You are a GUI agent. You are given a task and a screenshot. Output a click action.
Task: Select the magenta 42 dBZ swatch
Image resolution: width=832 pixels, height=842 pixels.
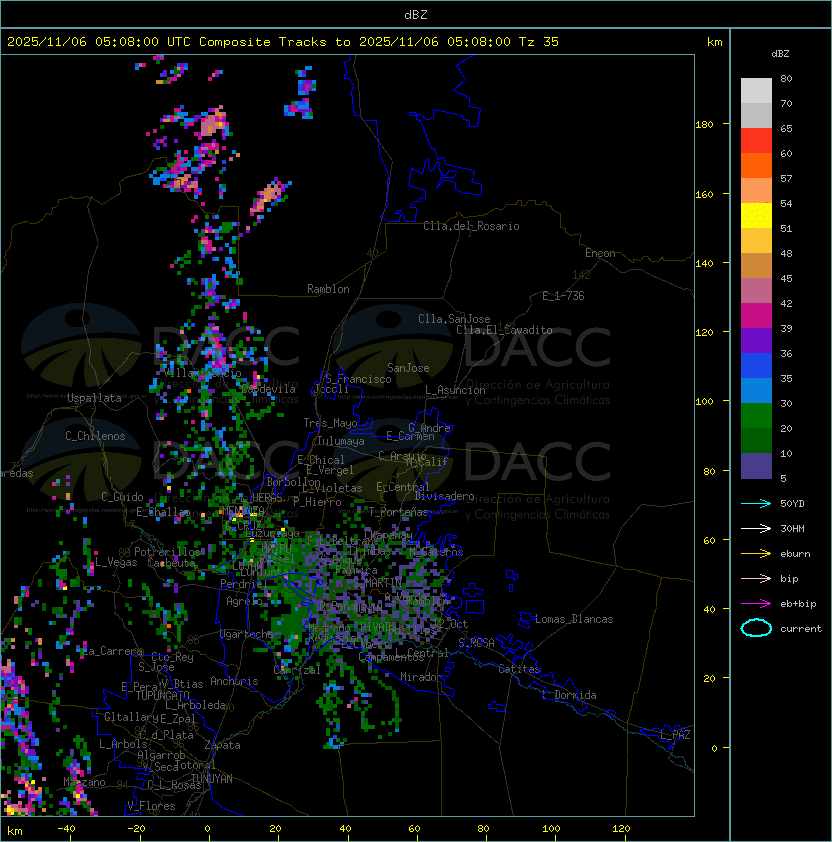click(756, 315)
